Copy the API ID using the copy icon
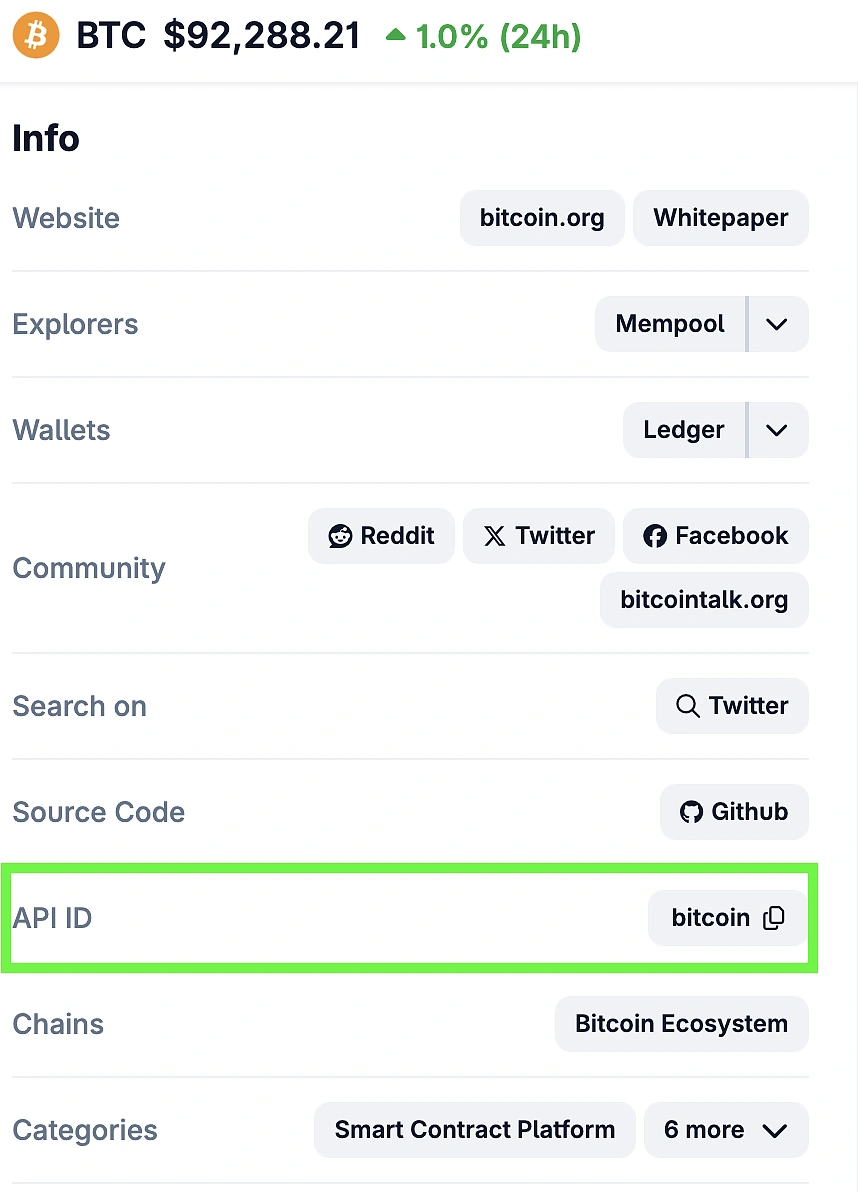 (x=773, y=917)
